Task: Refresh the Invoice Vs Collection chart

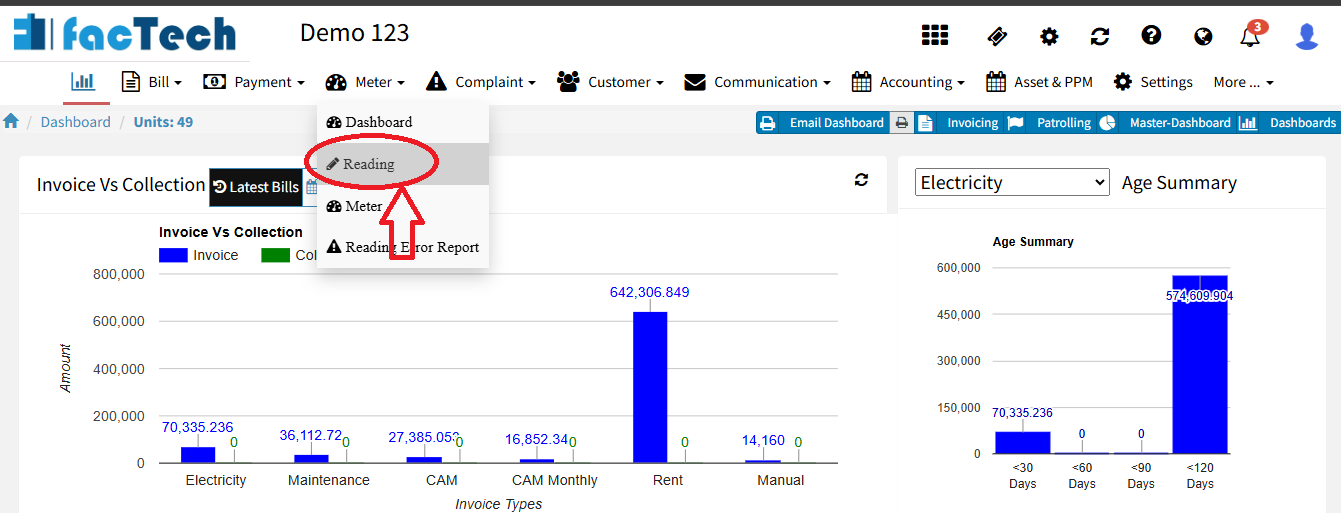Action: (x=861, y=180)
